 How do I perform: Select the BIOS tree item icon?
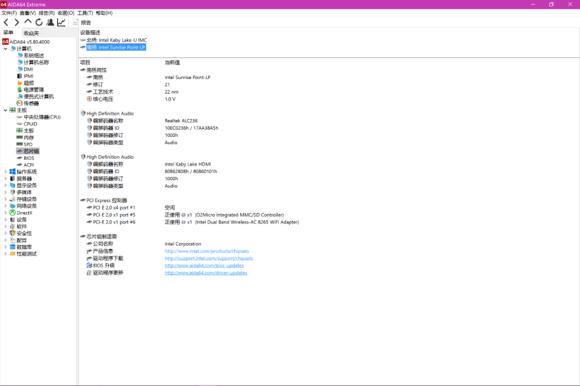(20, 158)
